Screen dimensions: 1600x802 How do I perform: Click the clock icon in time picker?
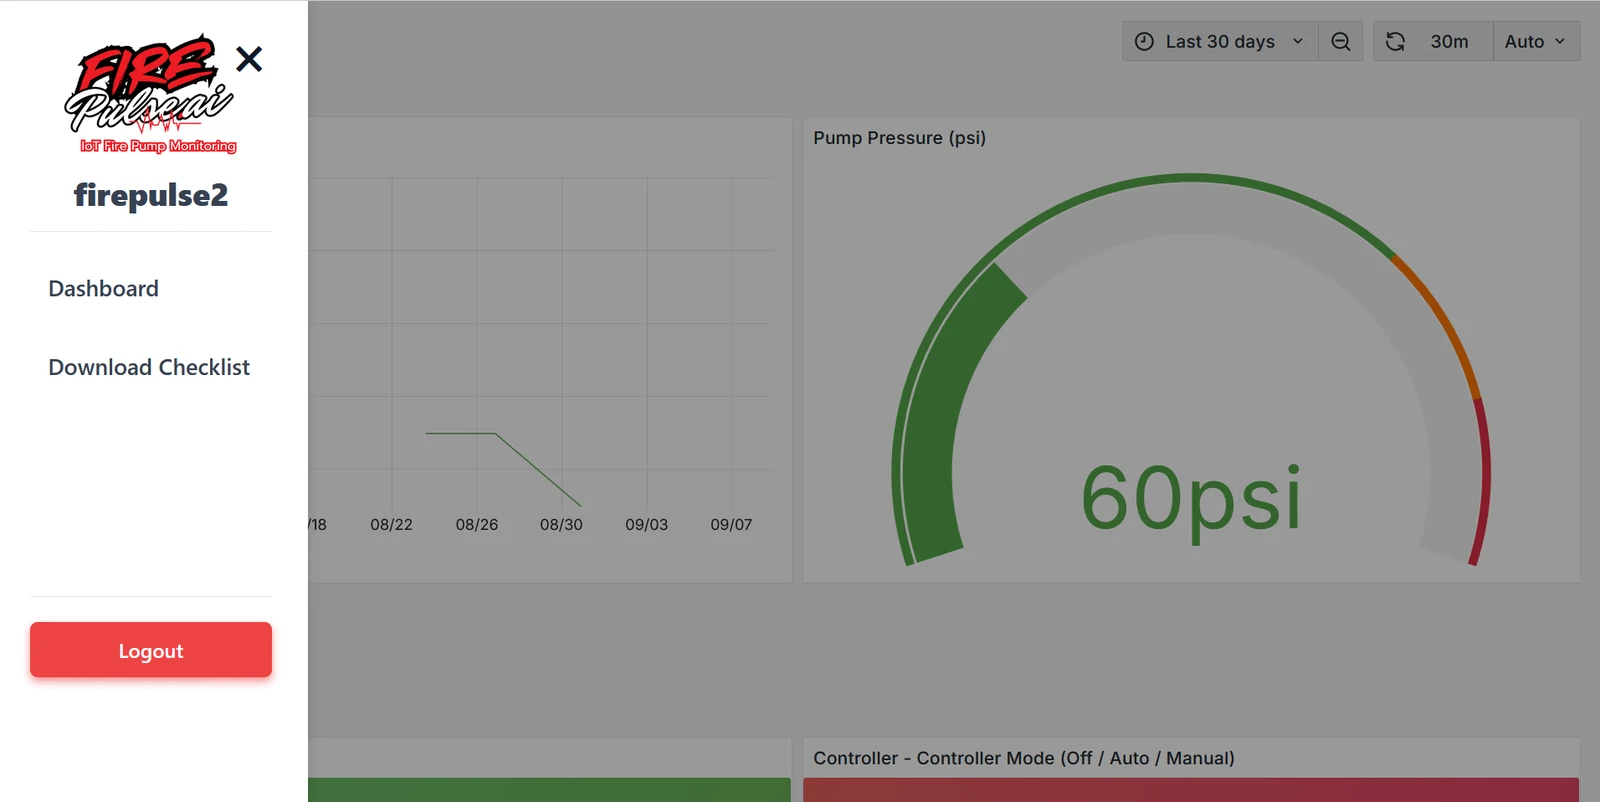(x=1144, y=41)
